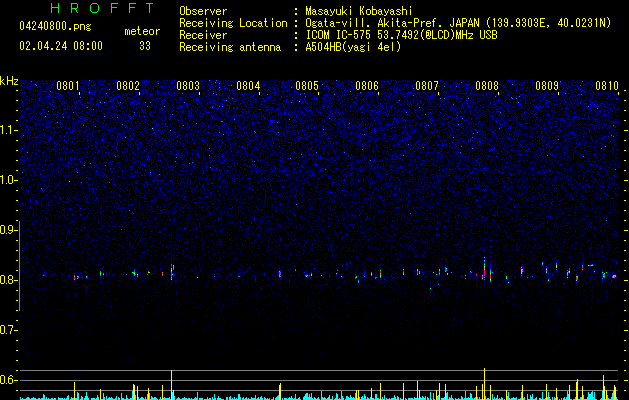Click the 0809 time marker

547,85
